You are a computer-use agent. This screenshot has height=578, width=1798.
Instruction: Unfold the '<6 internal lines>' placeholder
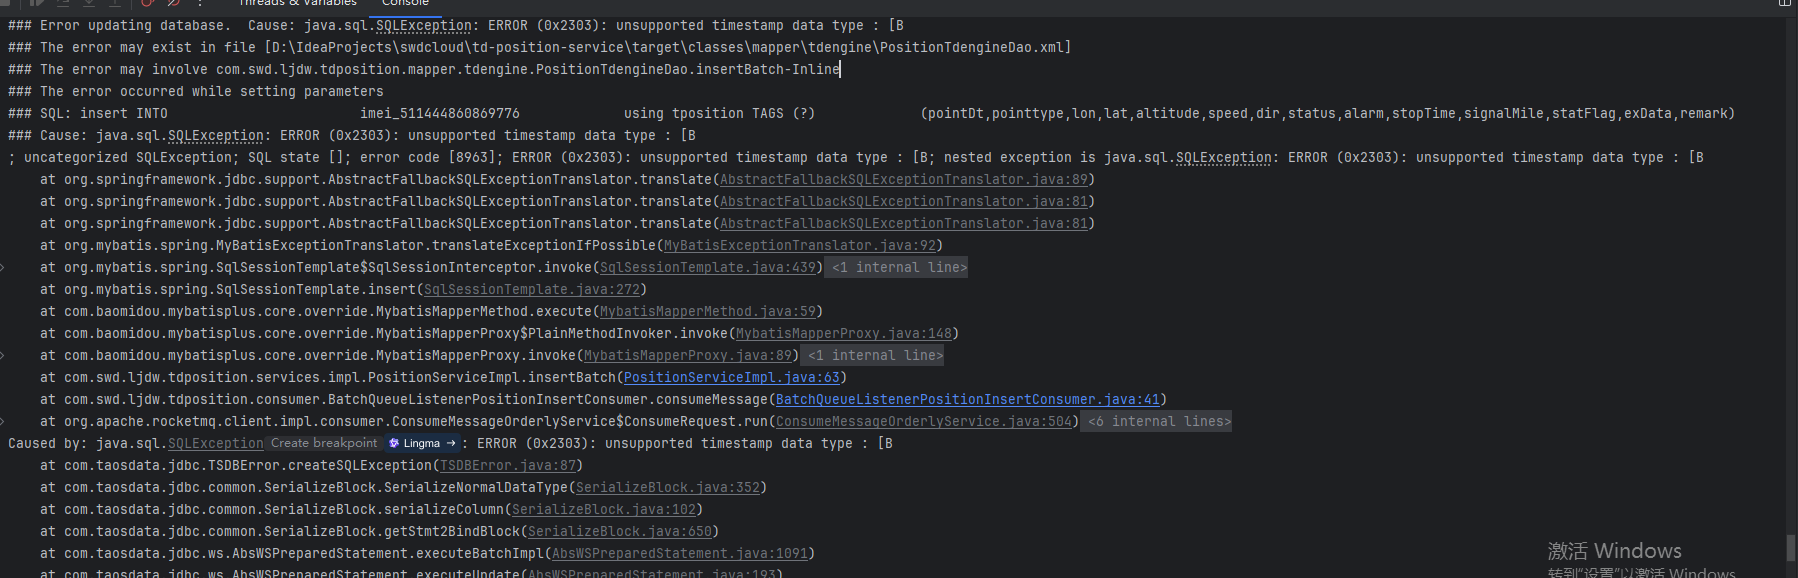(x=1160, y=422)
